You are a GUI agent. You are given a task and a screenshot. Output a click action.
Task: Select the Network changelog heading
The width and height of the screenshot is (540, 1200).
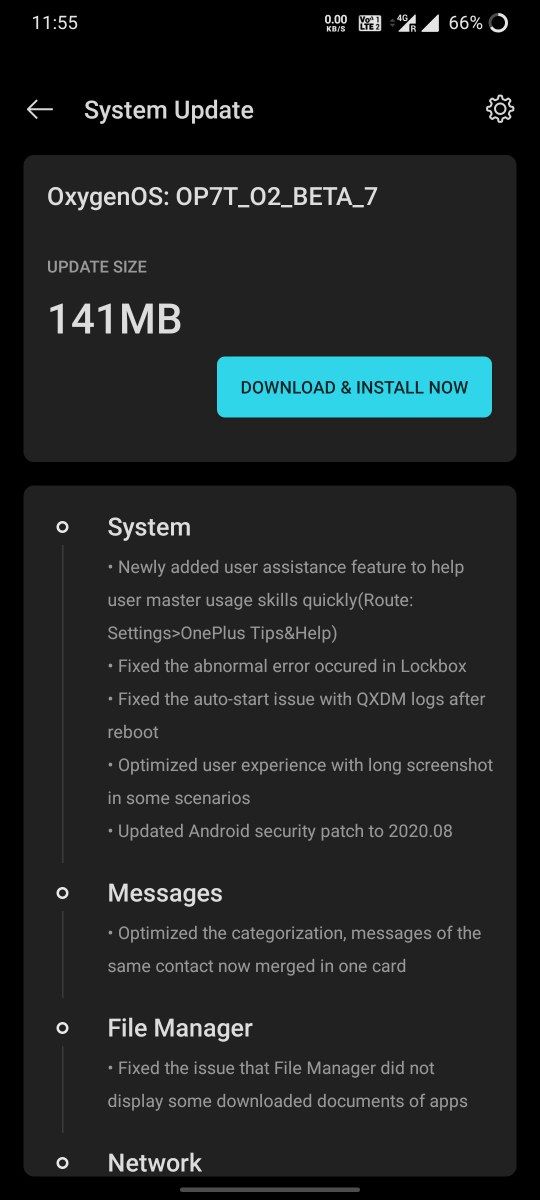click(x=155, y=1163)
